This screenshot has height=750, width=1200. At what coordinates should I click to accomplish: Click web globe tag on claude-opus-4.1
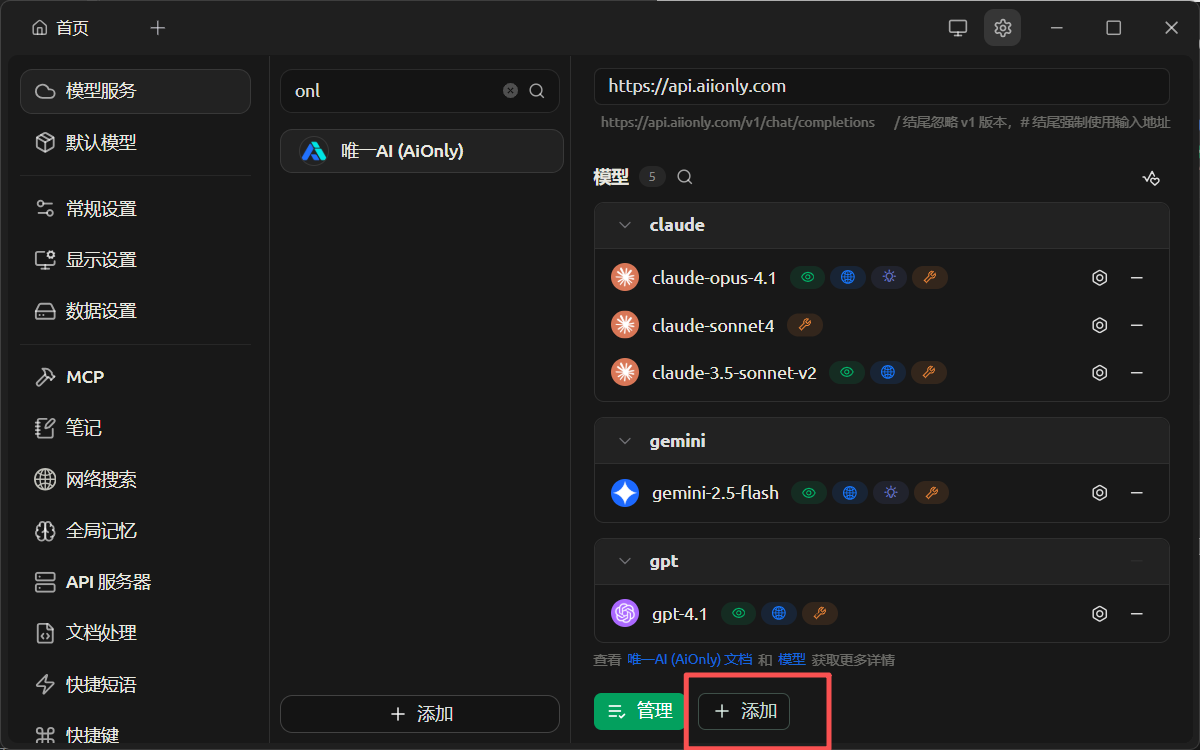point(848,278)
